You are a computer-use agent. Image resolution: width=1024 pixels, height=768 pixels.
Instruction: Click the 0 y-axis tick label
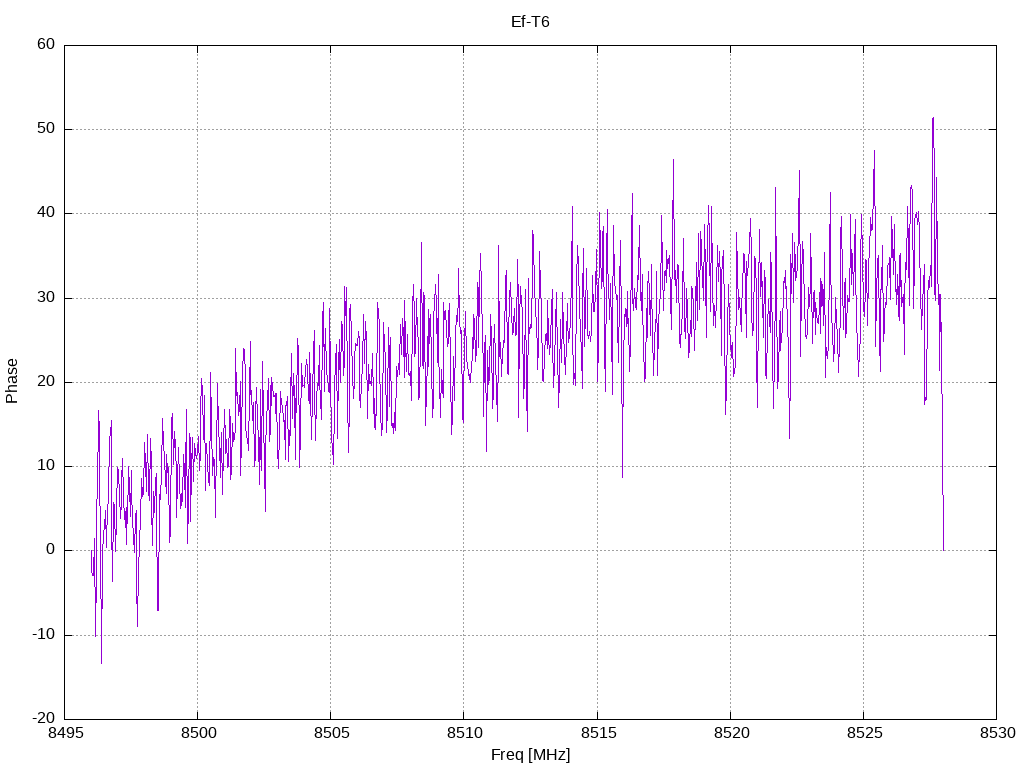(x=51, y=550)
